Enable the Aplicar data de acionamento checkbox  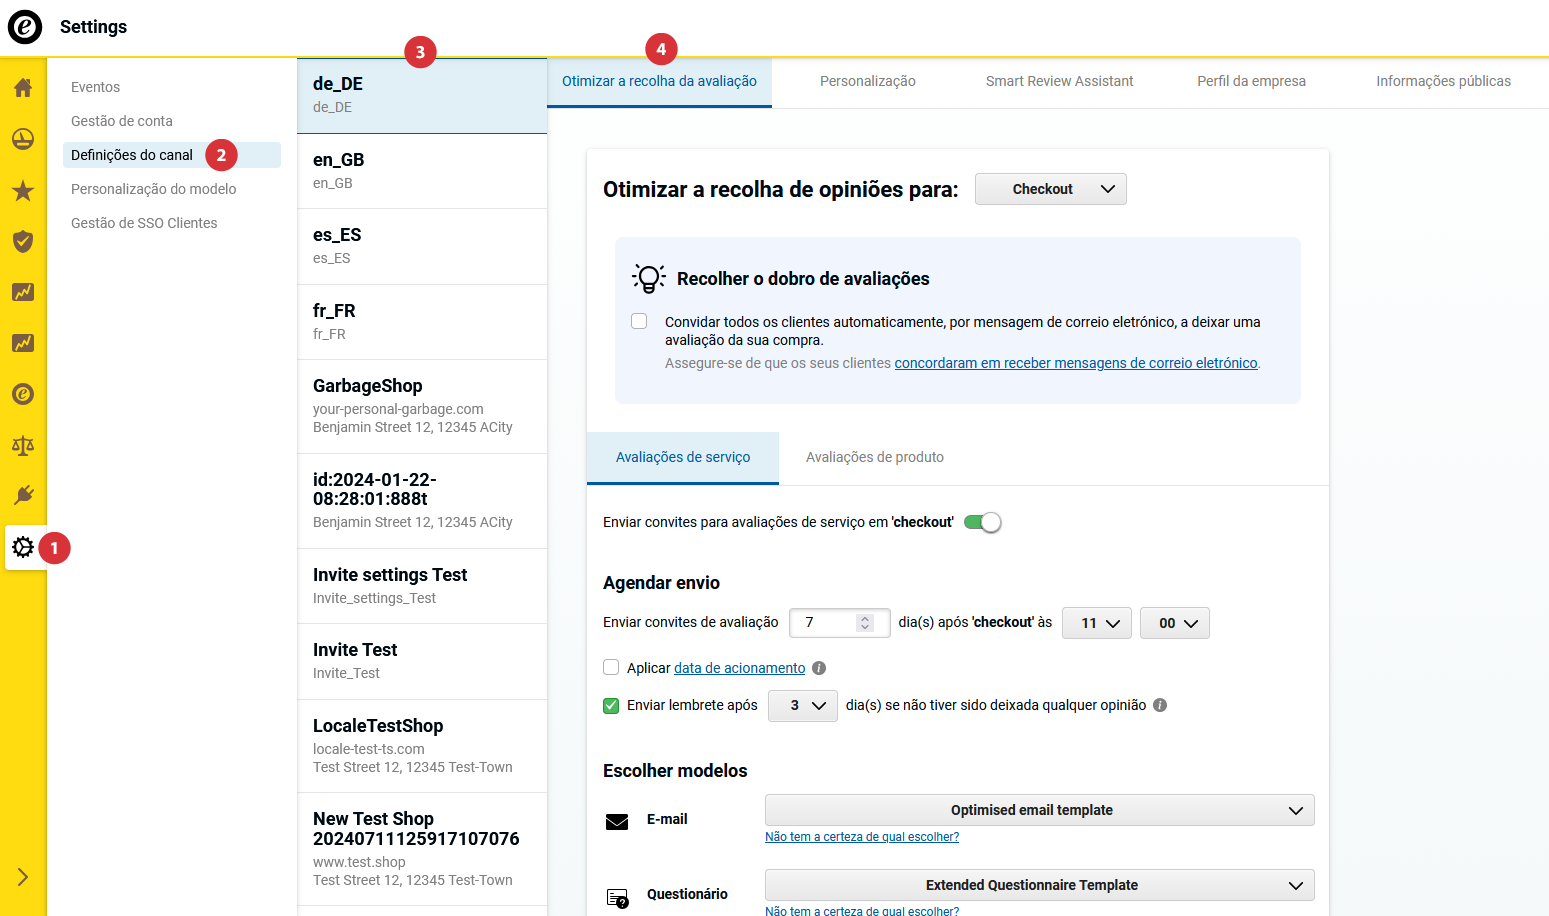click(x=611, y=667)
